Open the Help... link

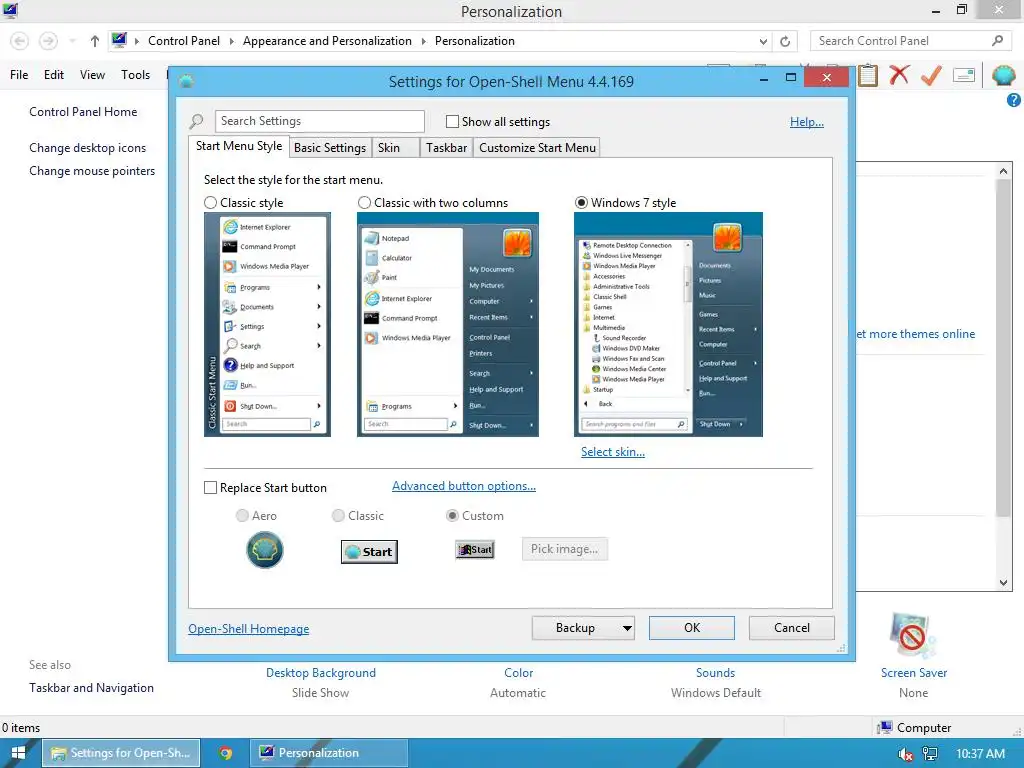pos(807,122)
